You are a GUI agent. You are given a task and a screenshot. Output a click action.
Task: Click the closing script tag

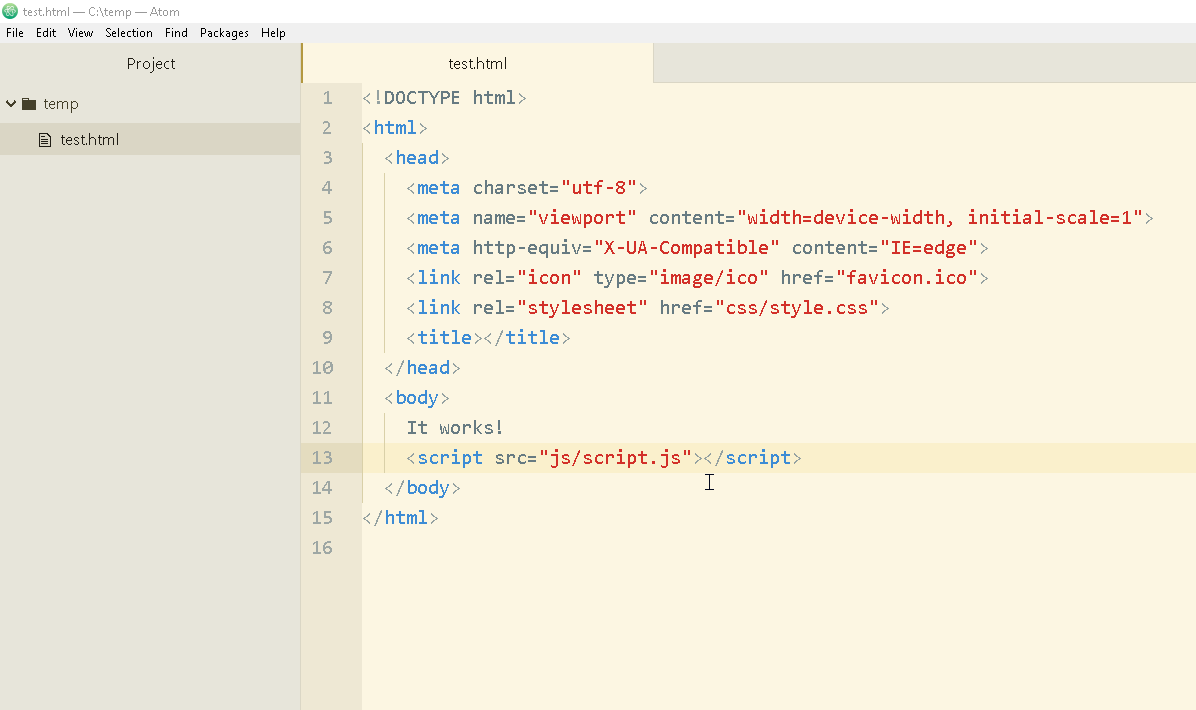click(753, 458)
